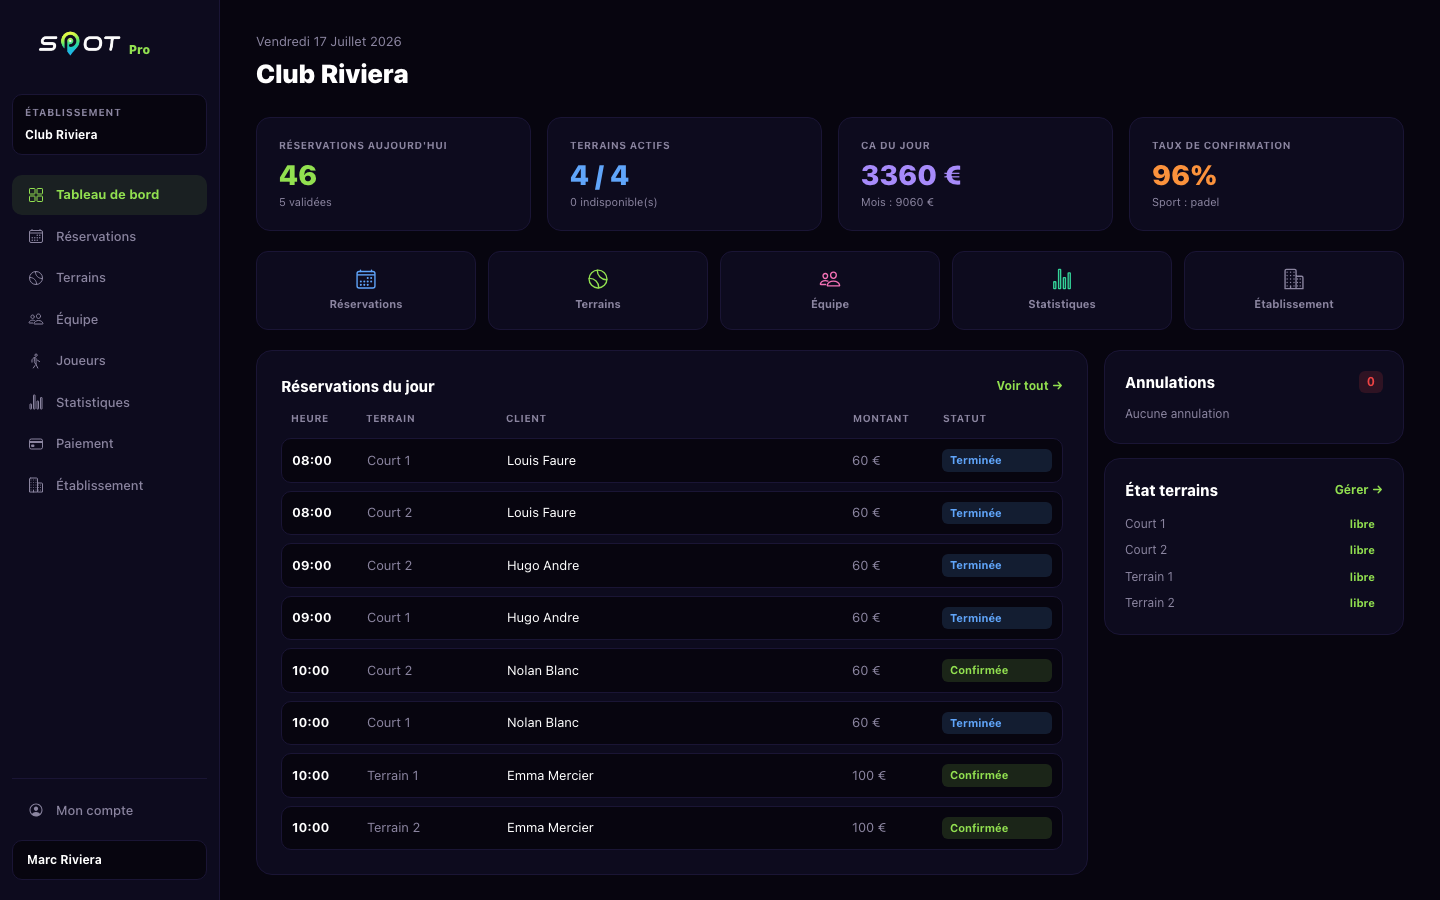Open the Paiement credit card icon
Viewport: 1440px width, 900px height.
(x=36, y=444)
